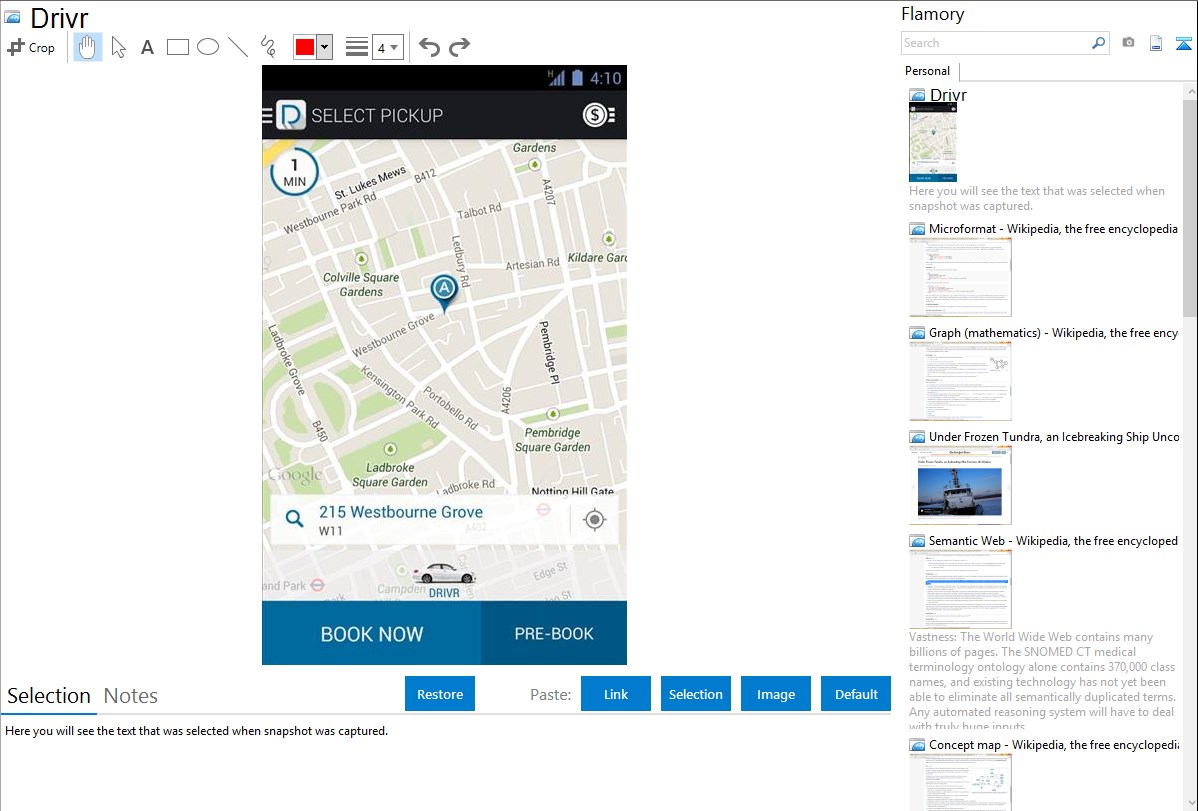Image resolution: width=1198 pixels, height=811 pixels.
Task: Choose the arrow pointer tool
Action: (x=118, y=47)
